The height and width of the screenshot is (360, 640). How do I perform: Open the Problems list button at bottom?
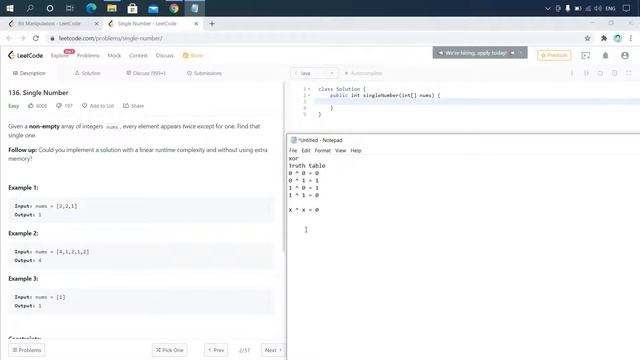27,350
